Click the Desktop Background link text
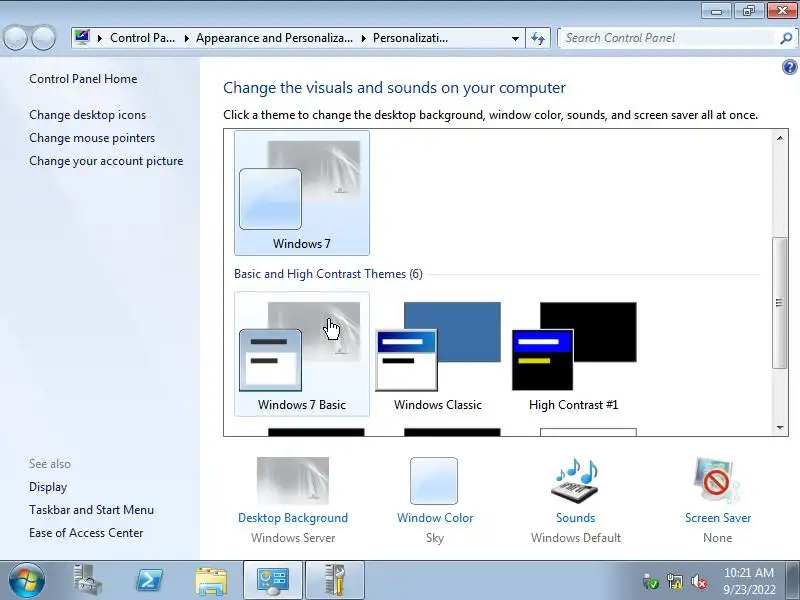This screenshot has height=600, width=800. tap(293, 518)
